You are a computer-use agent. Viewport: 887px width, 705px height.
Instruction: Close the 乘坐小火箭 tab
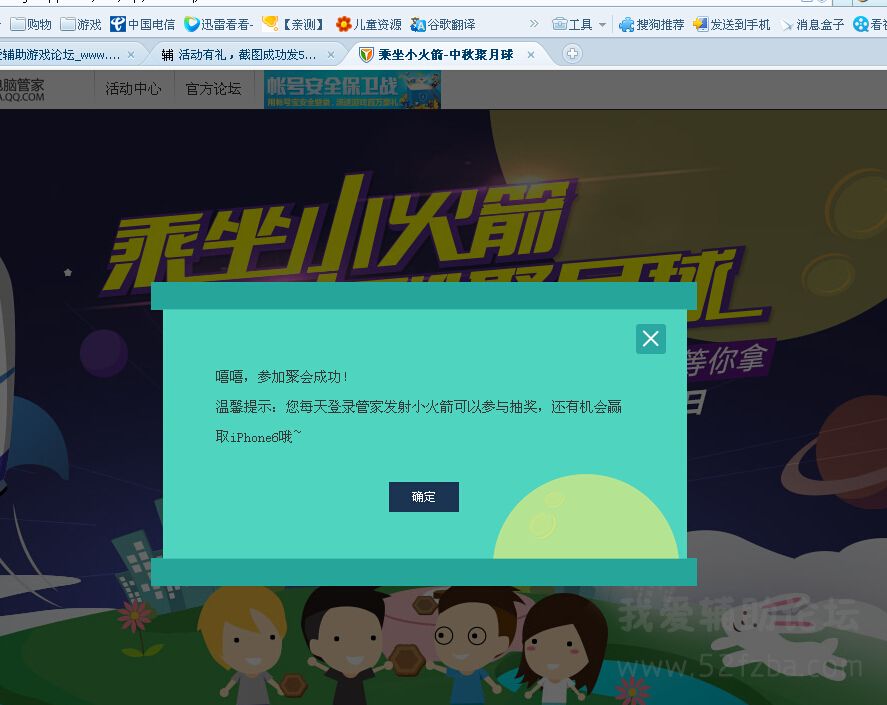tap(531, 55)
